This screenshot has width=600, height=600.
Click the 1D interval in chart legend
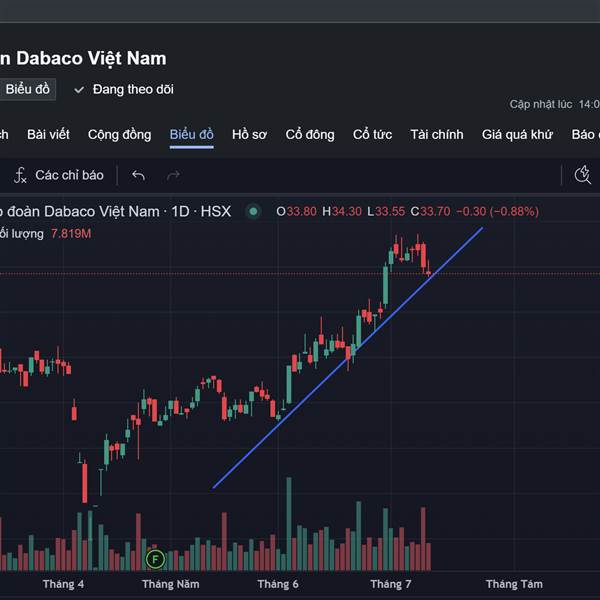(x=180, y=211)
